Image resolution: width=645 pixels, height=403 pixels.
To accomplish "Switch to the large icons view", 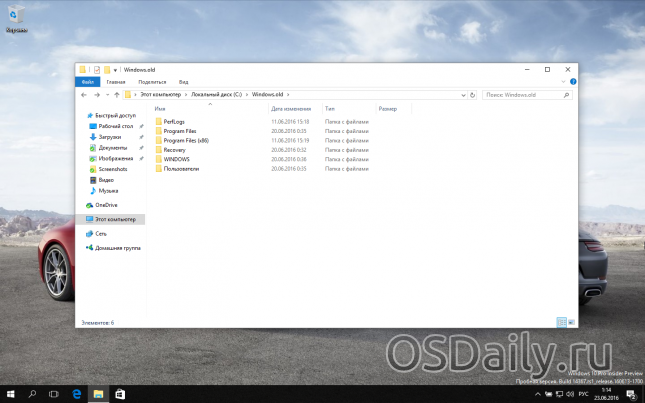I will (x=572, y=323).
